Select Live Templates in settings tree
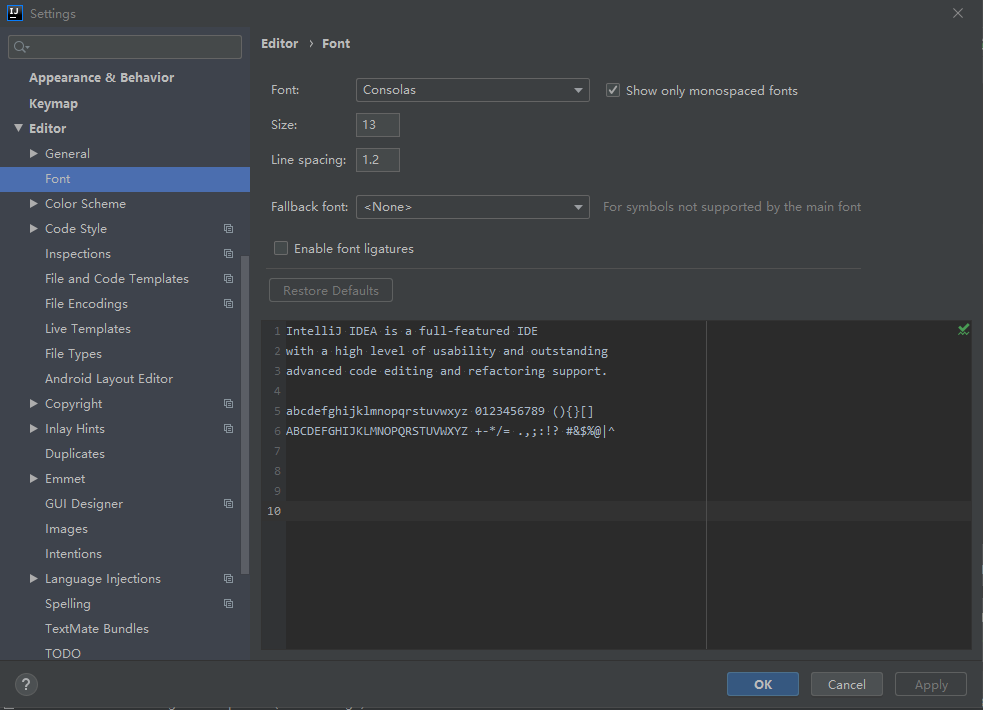 (88, 329)
